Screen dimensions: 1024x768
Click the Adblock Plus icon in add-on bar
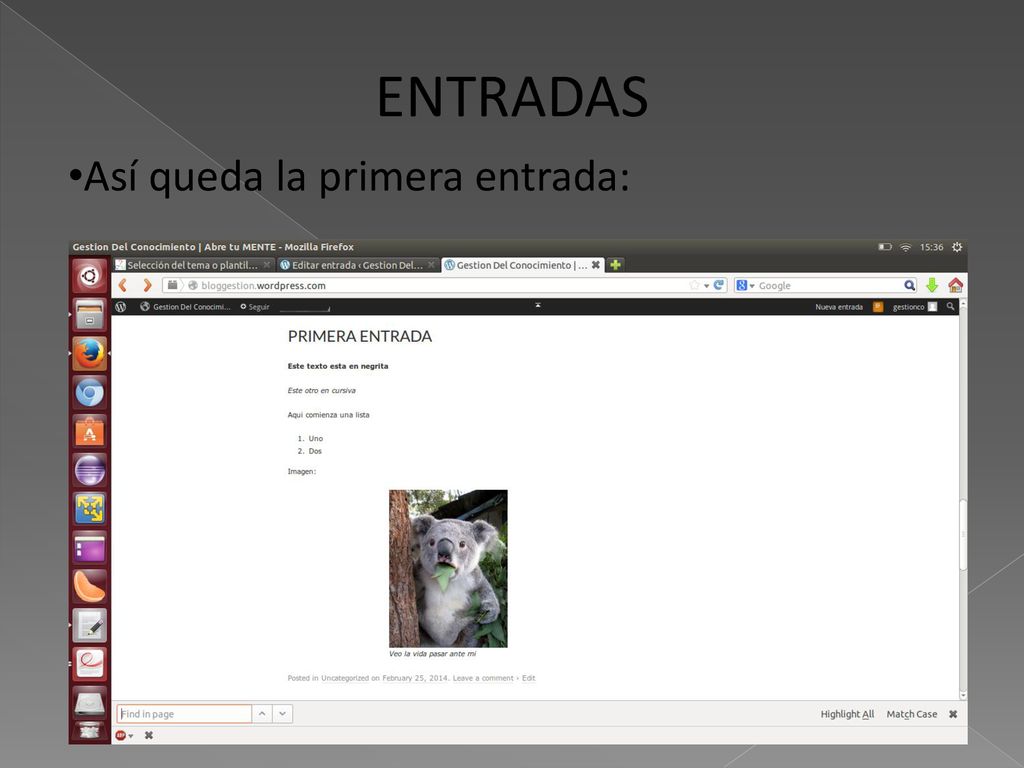tap(120, 735)
